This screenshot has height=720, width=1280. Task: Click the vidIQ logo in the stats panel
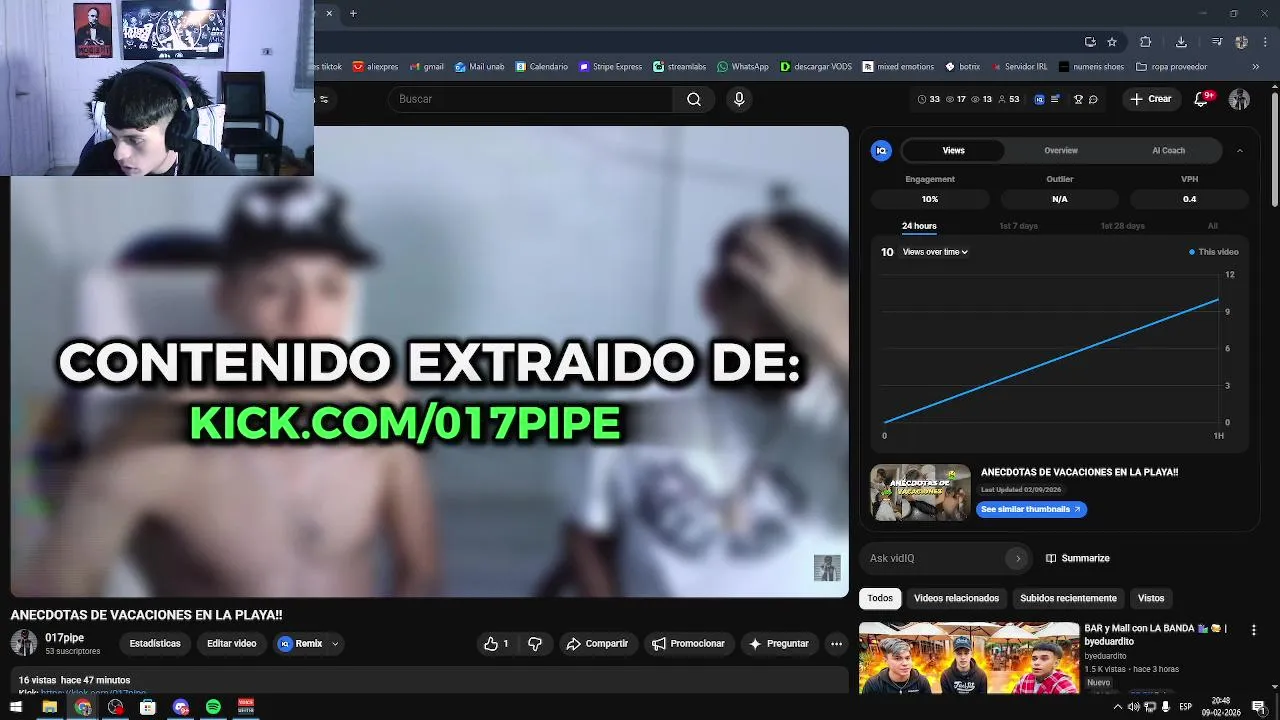pos(881,151)
